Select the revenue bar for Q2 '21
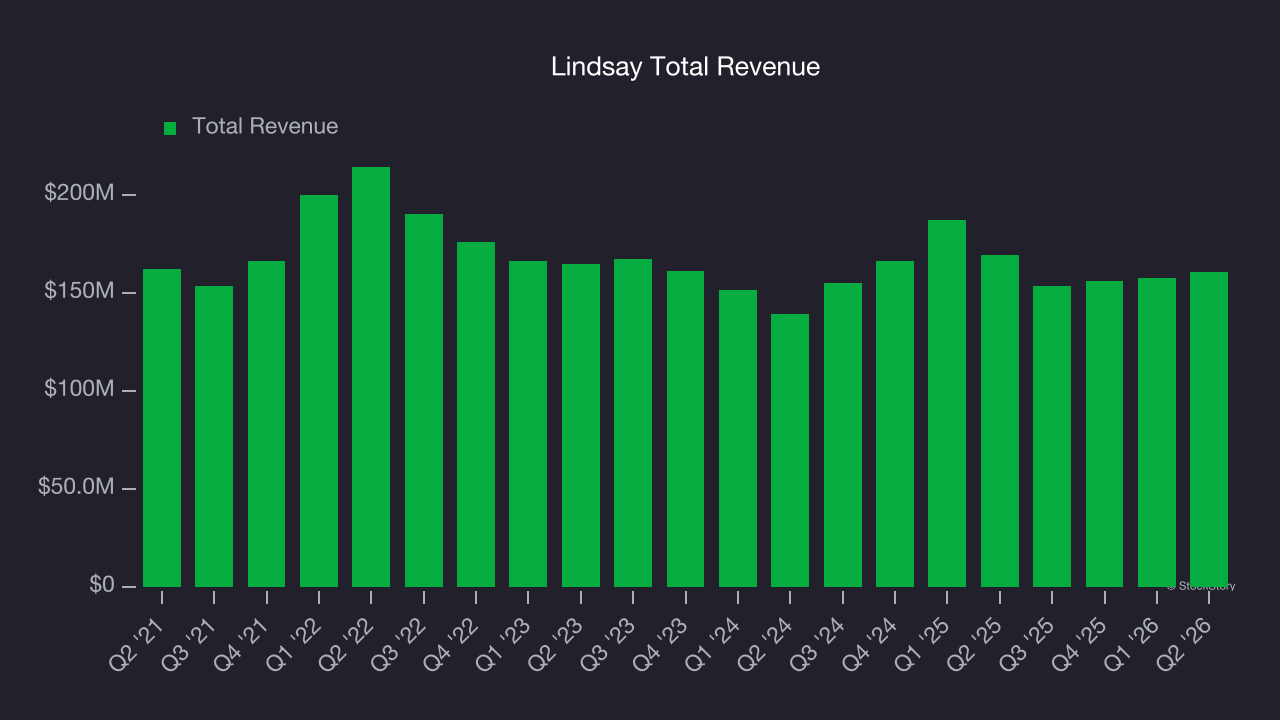1280x720 pixels. tap(162, 428)
